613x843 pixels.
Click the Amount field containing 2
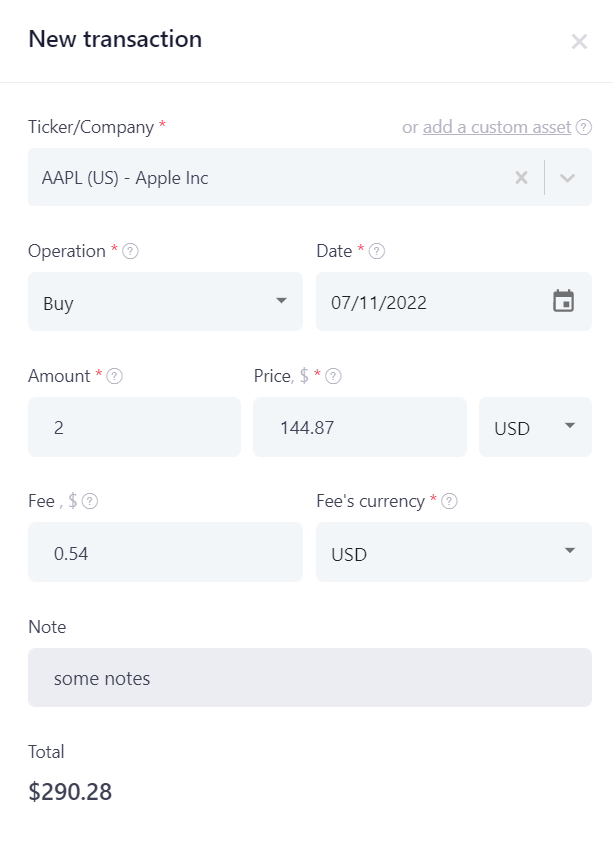click(x=134, y=427)
